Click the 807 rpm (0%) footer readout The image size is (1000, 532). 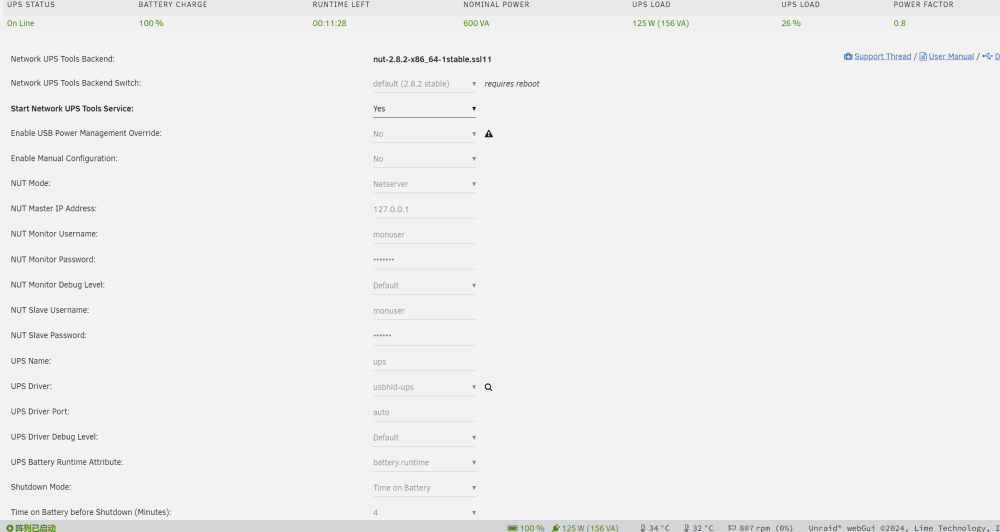pos(766,528)
